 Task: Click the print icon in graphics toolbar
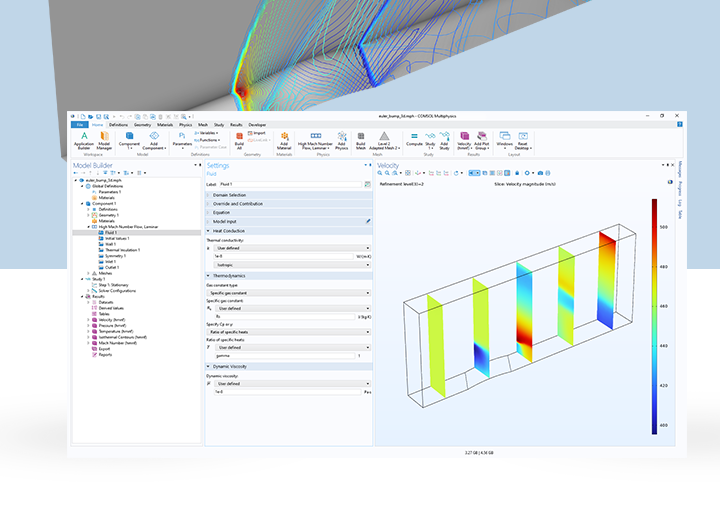click(548, 173)
